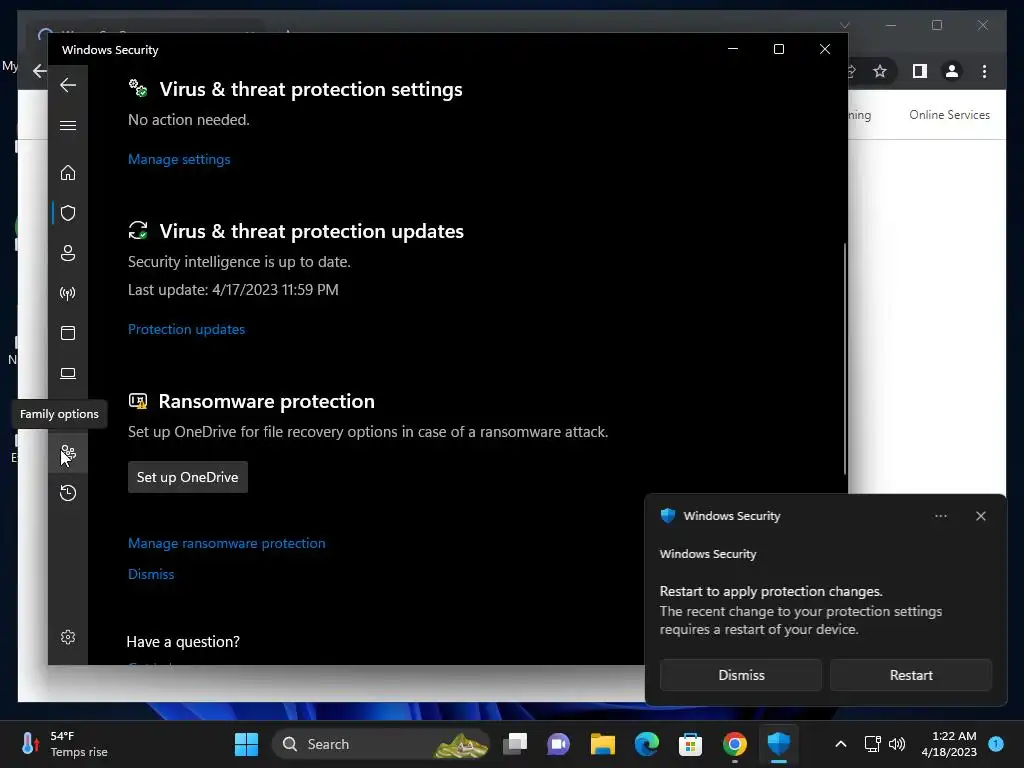Open Task View on the taskbar
The width and height of the screenshot is (1024, 768).
point(515,744)
